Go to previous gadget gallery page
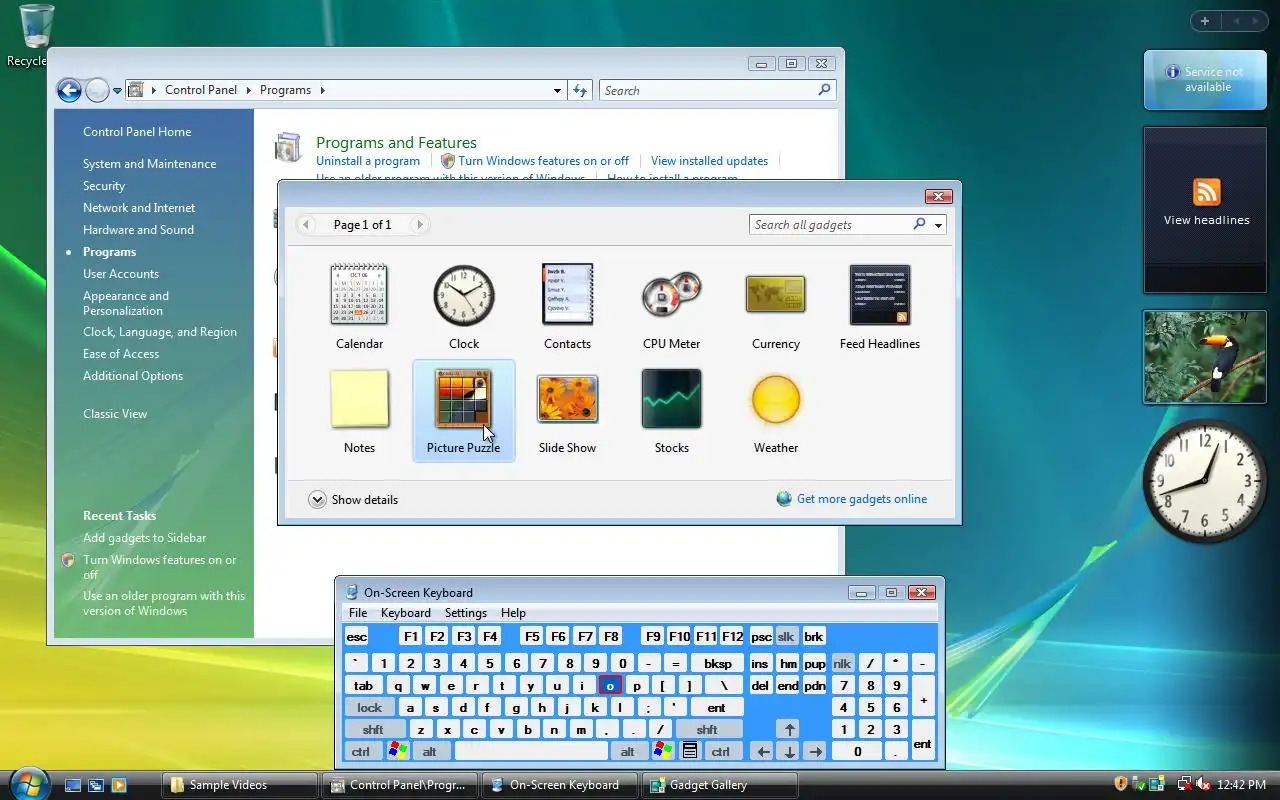This screenshot has height=800, width=1280. 307,225
